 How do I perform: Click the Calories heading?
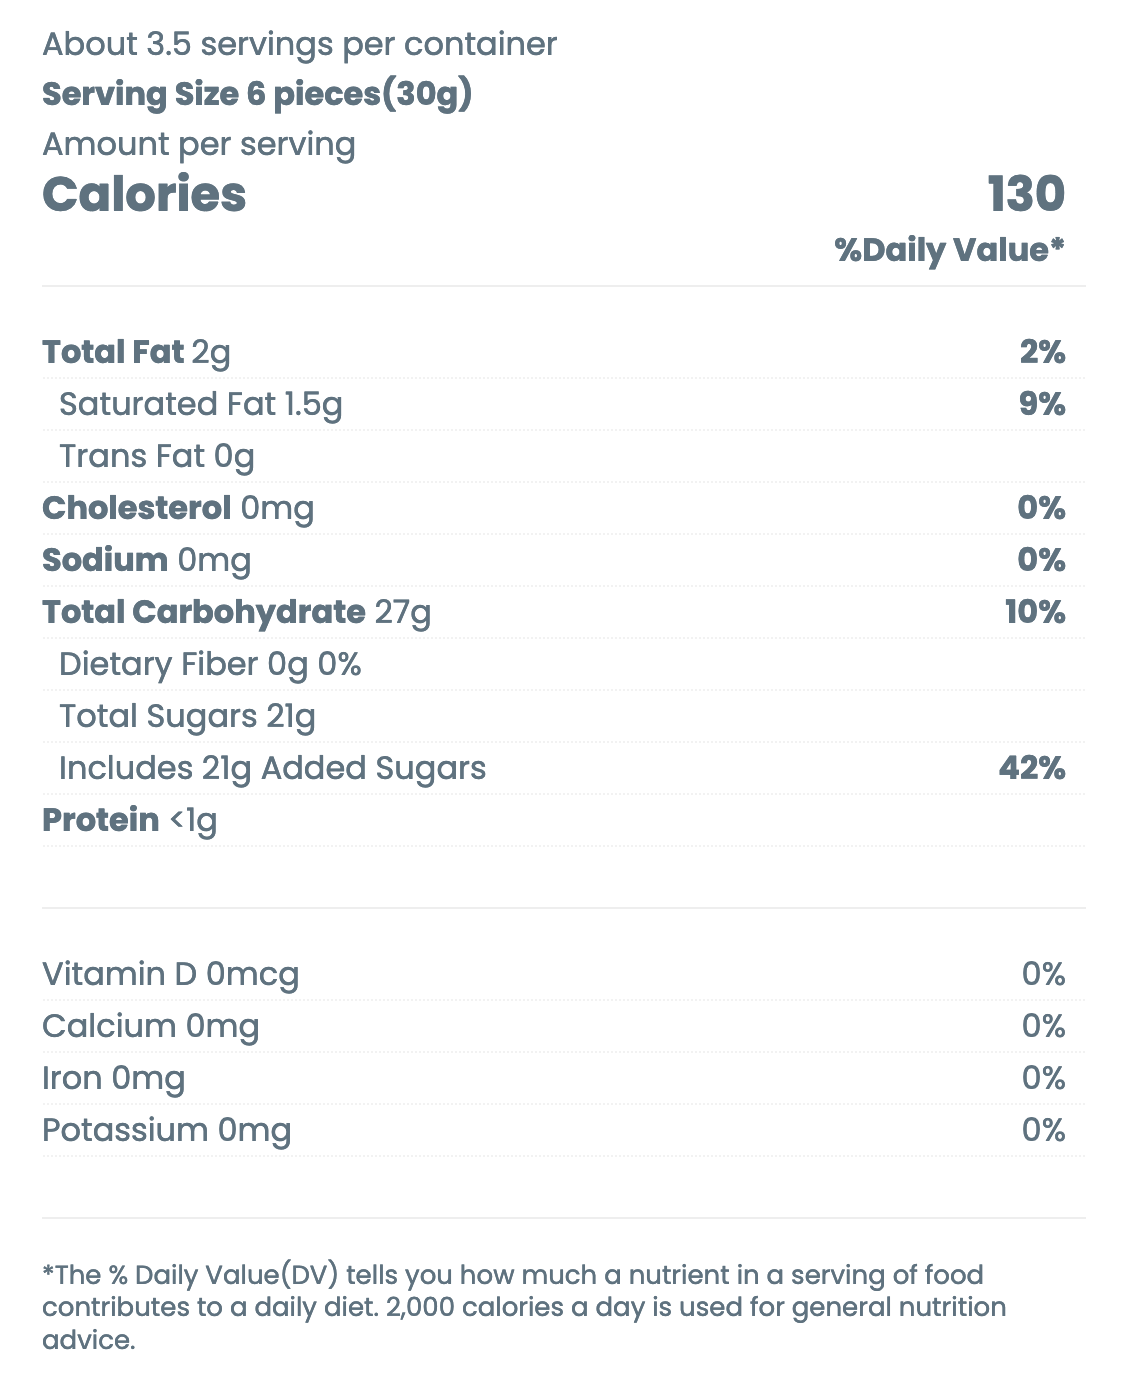pos(144,194)
